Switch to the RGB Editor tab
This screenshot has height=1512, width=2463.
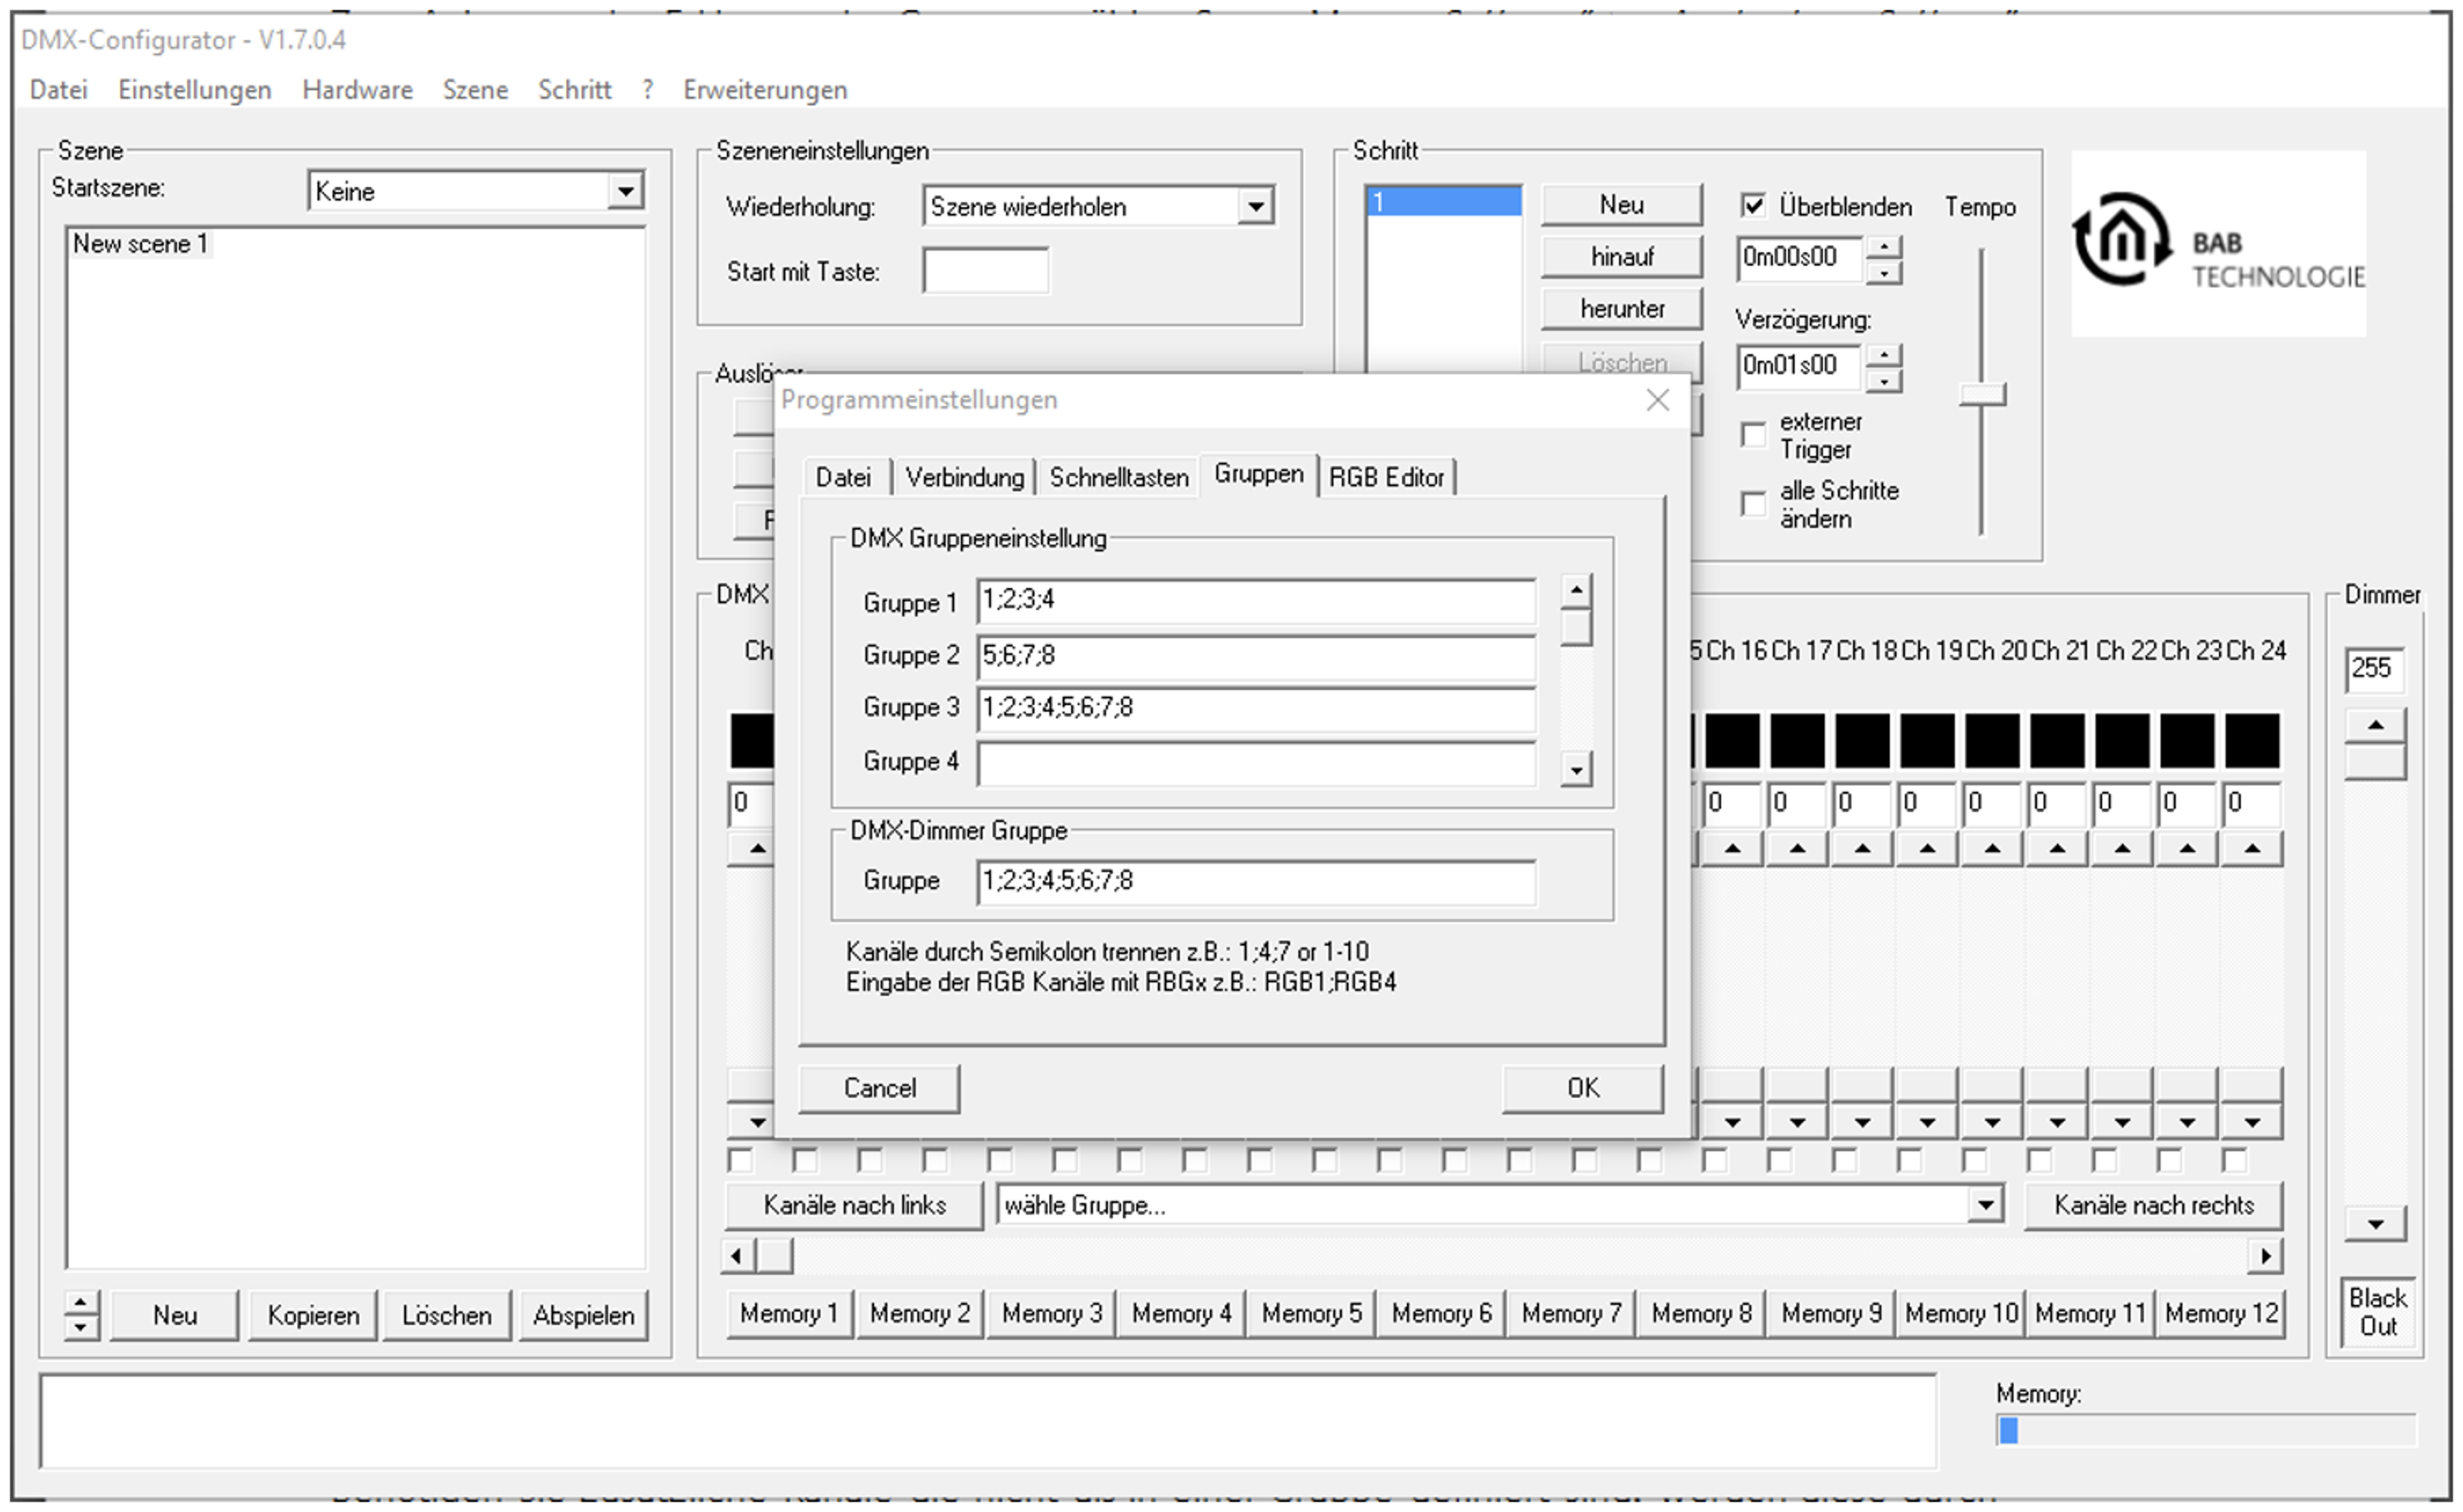pyautogui.click(x=1386, y=477)
